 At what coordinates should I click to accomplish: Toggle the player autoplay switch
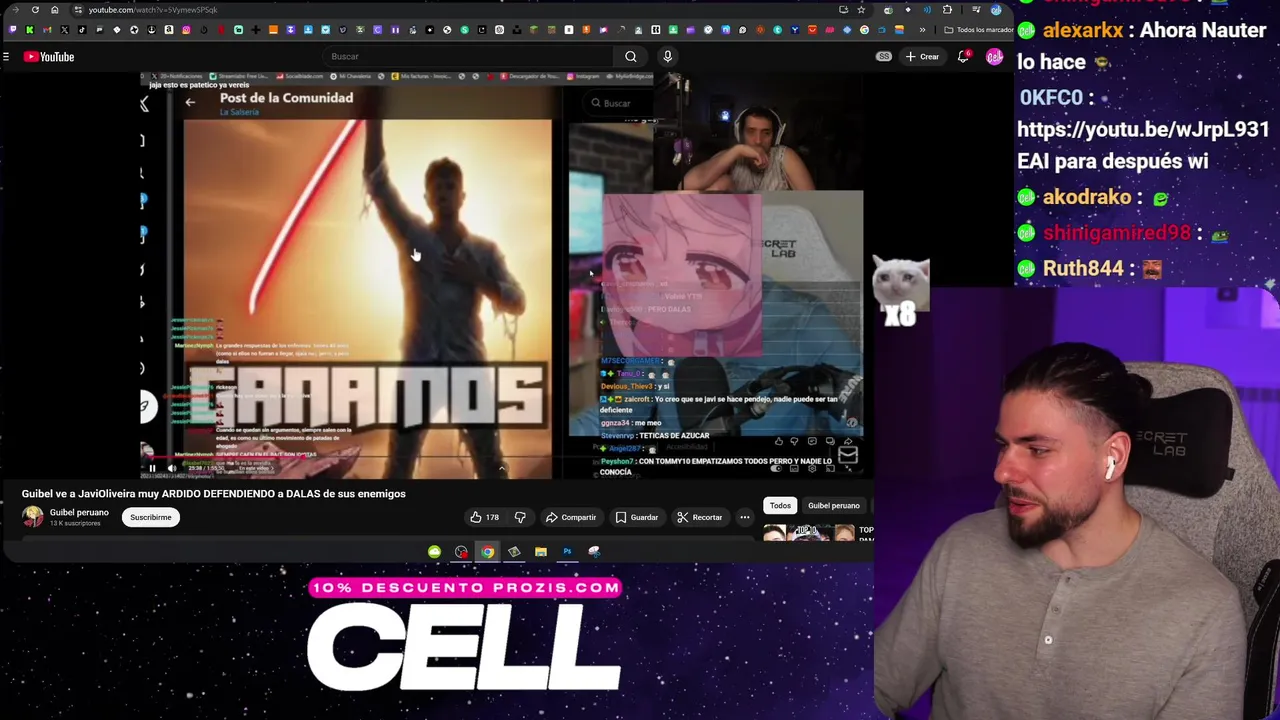click(x=776, y=468)
